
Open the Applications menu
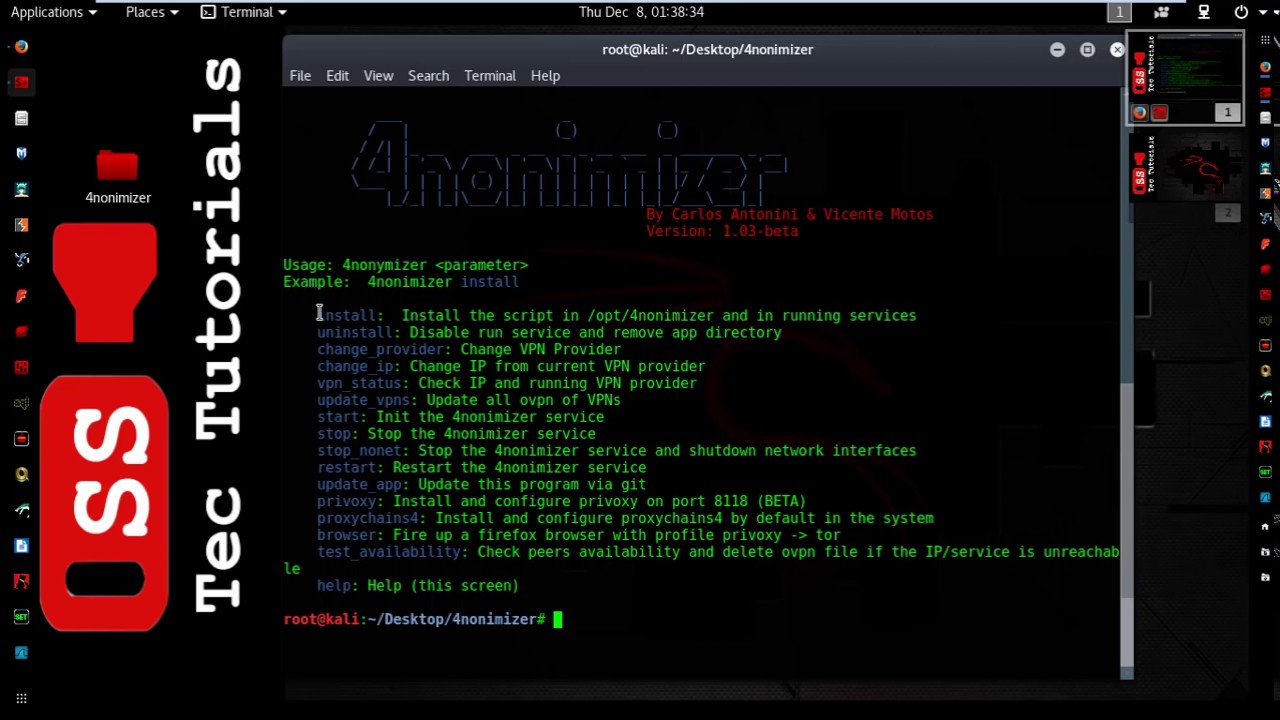[53, 12]
